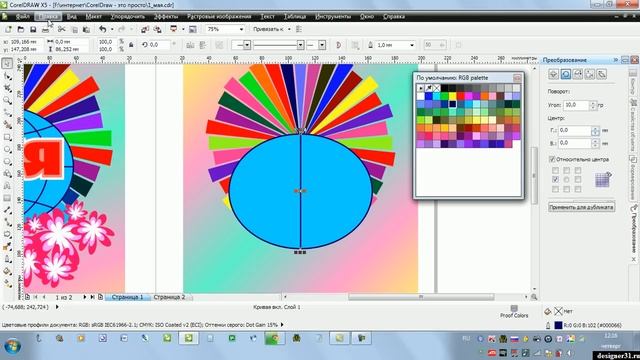The height and width of the screenshot is (360, 640).
Task: Select the Pick tool in the toolbox
Action: point(7,63)
